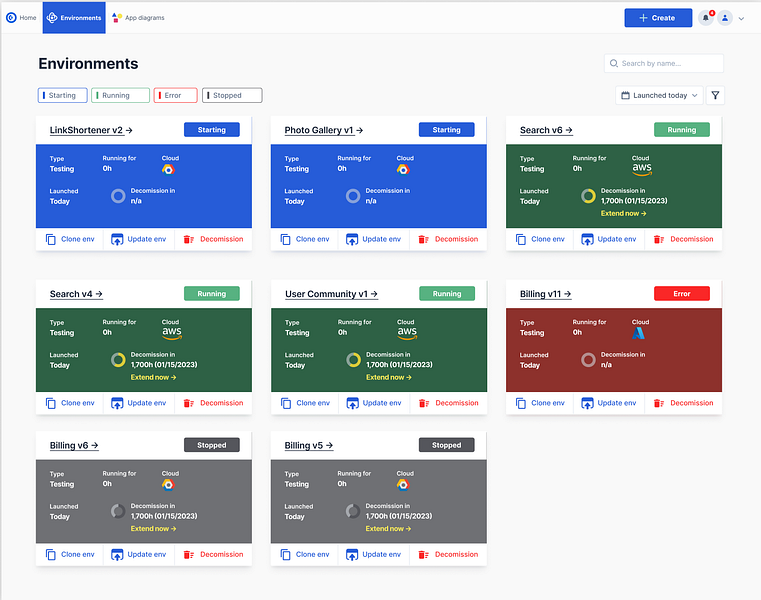Open the Billing v6 environment link

coord(74,445)
